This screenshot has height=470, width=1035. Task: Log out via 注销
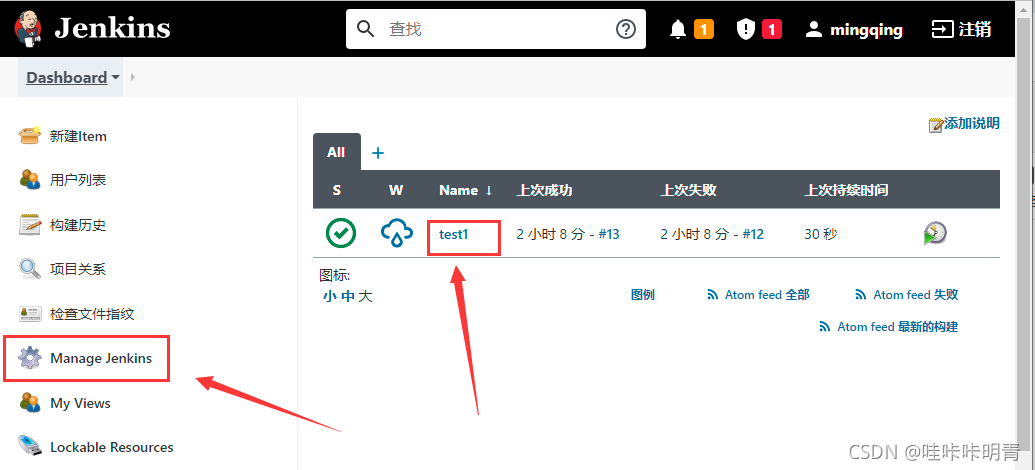[960, 29]
